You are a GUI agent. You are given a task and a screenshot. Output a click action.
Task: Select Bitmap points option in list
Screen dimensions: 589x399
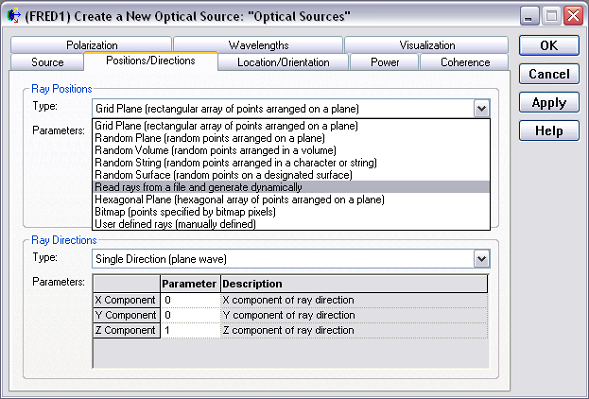tap(291, 212)
